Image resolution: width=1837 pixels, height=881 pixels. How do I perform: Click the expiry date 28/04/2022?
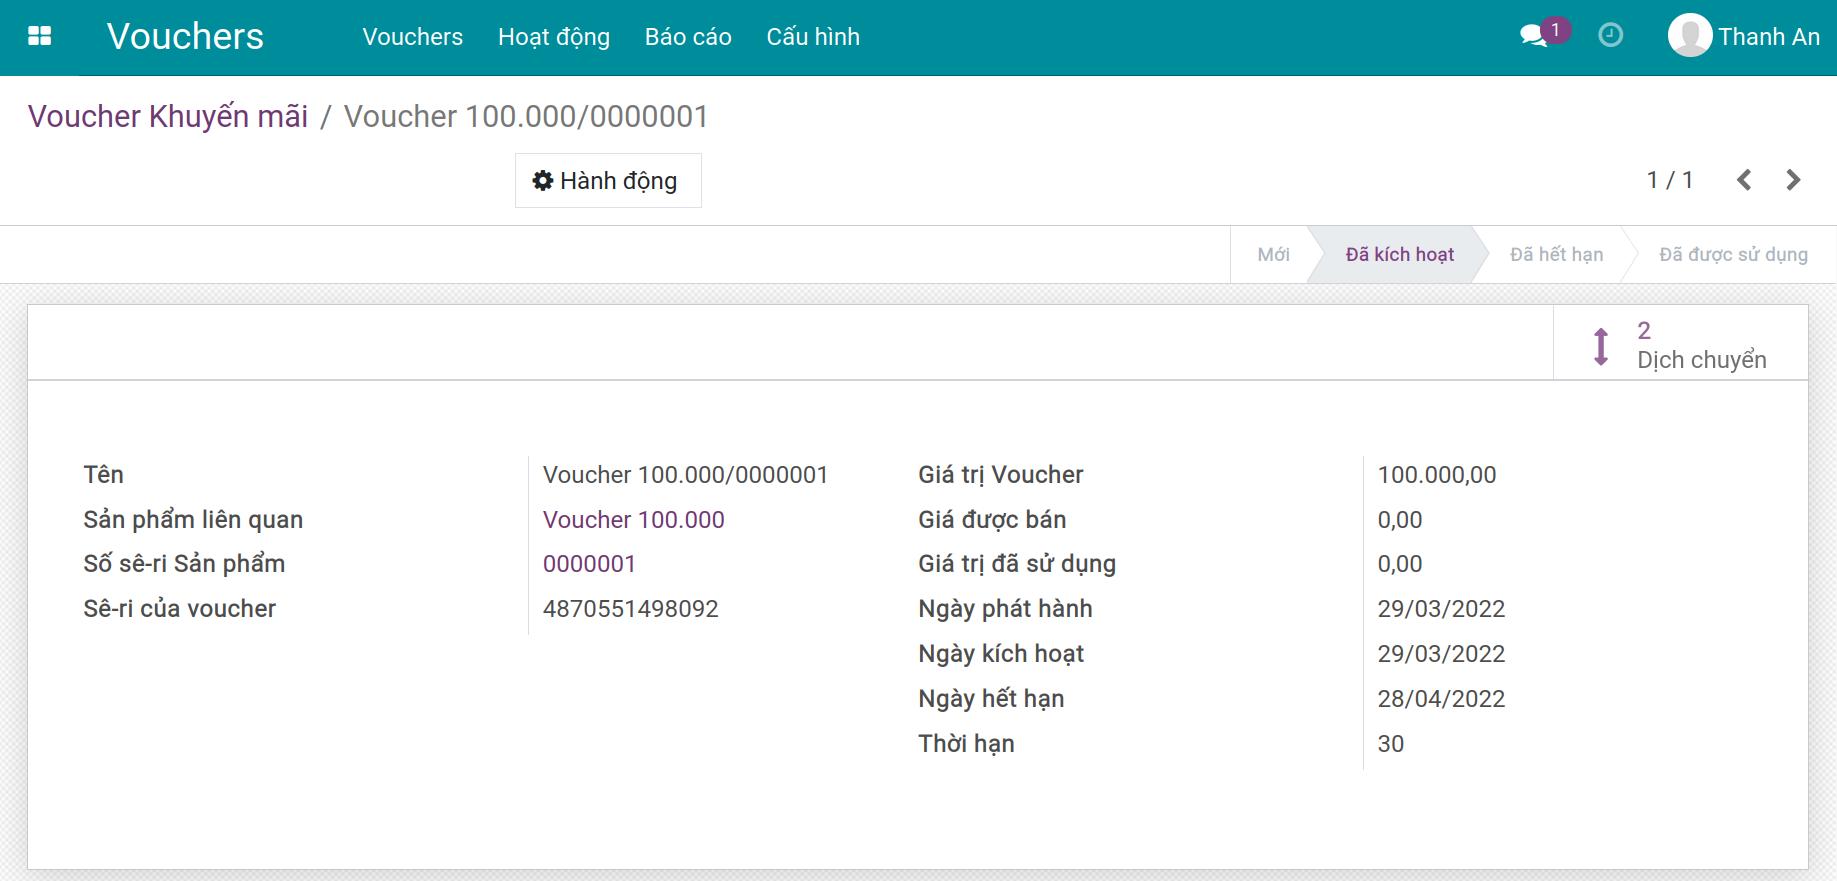coord(1441,699)
